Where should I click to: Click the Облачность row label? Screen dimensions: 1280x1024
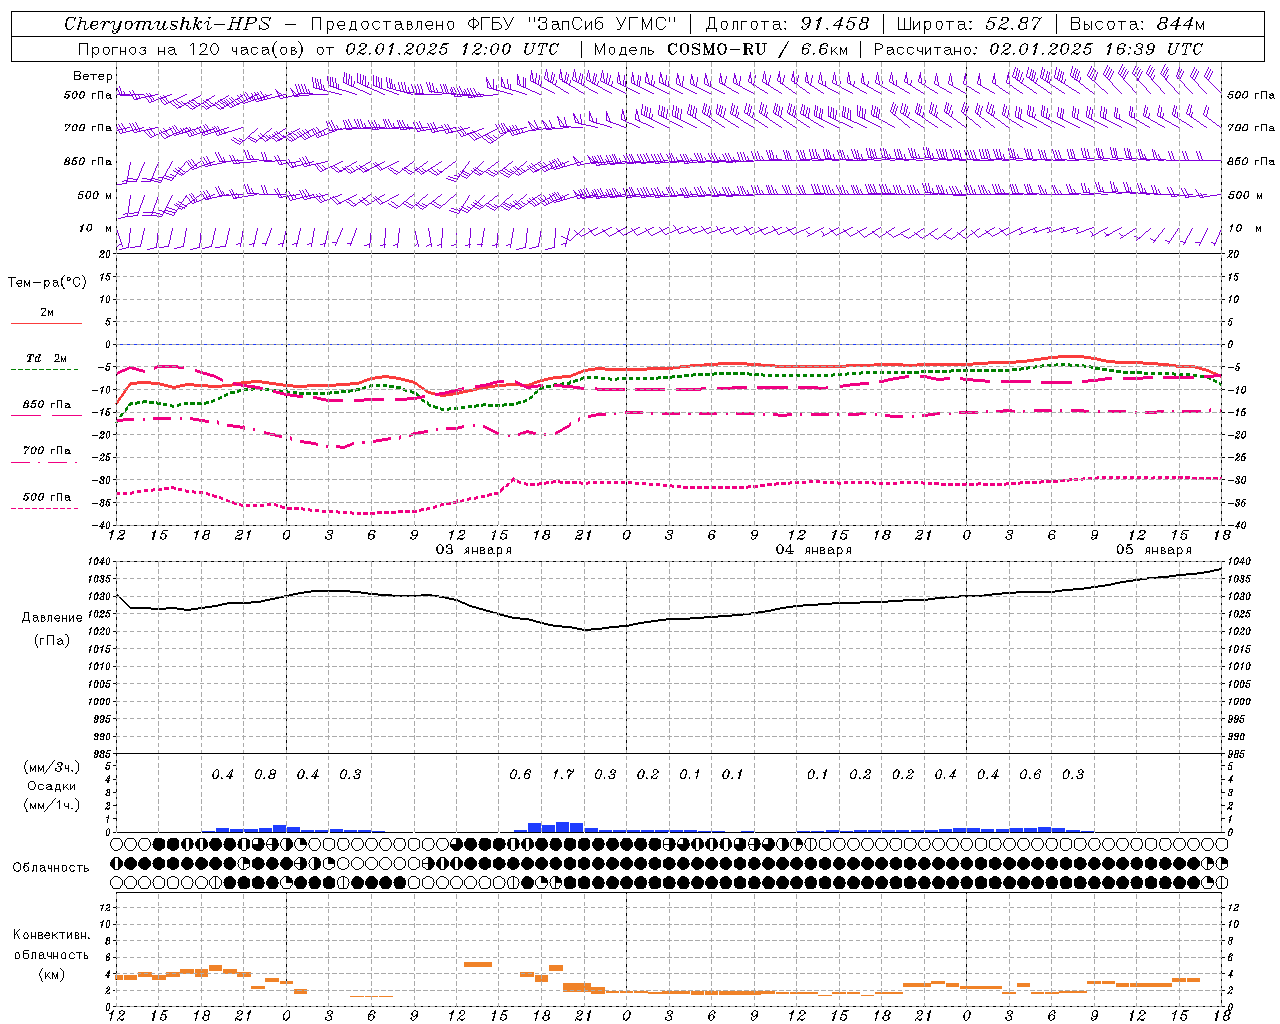[51, 868]
